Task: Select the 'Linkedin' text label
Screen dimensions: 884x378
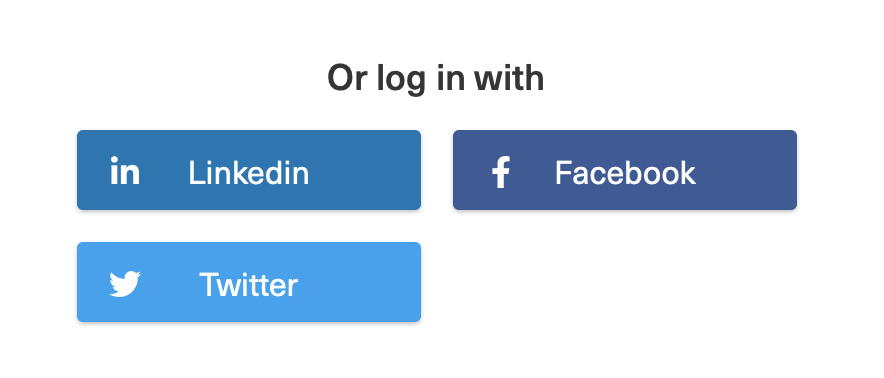Action: 249,172
